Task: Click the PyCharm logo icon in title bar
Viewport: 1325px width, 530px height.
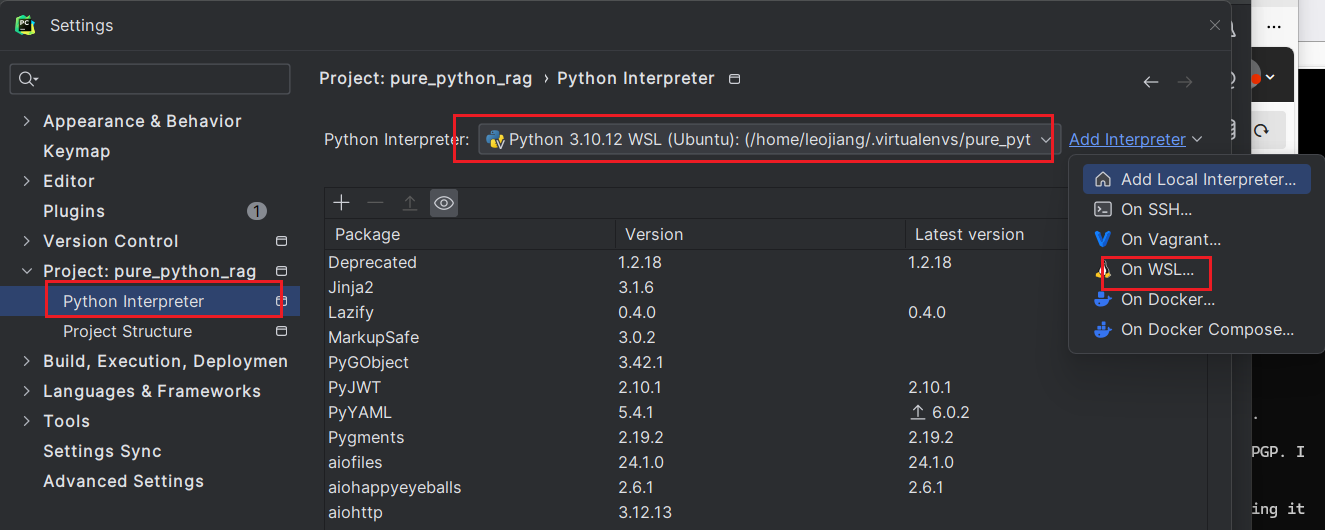Action: coord(26,25)
